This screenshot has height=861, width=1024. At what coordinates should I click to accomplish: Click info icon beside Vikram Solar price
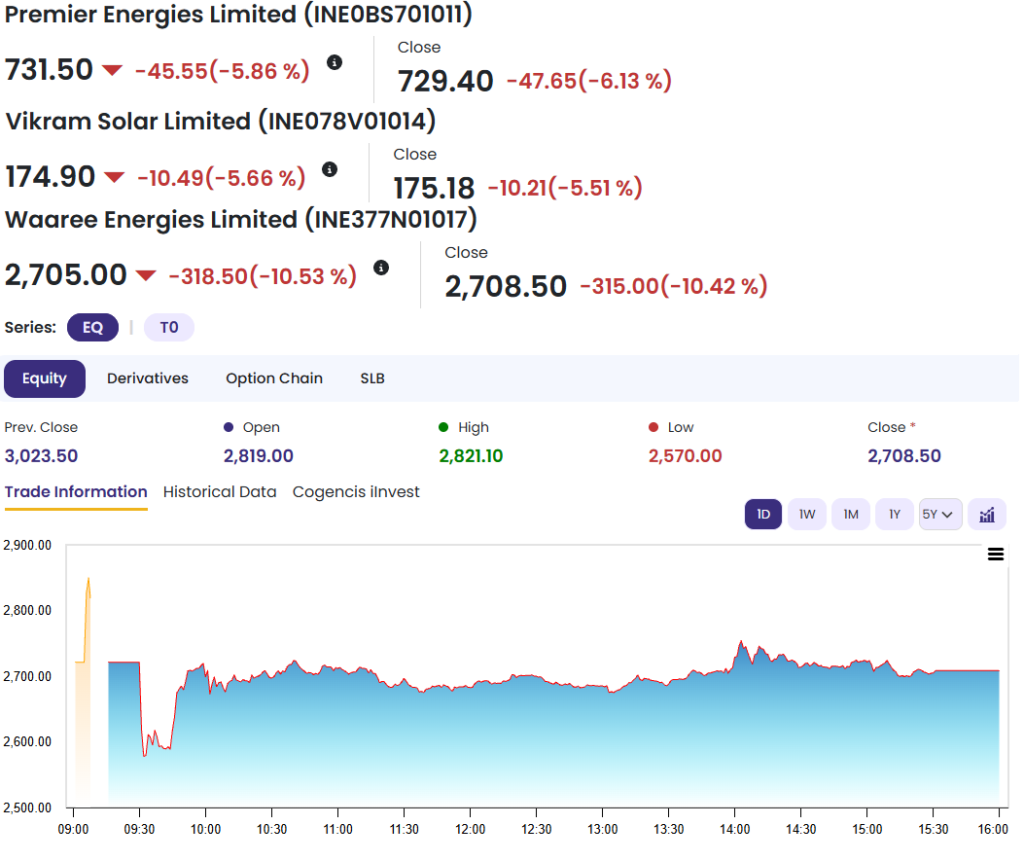click(x=330, y=169)
